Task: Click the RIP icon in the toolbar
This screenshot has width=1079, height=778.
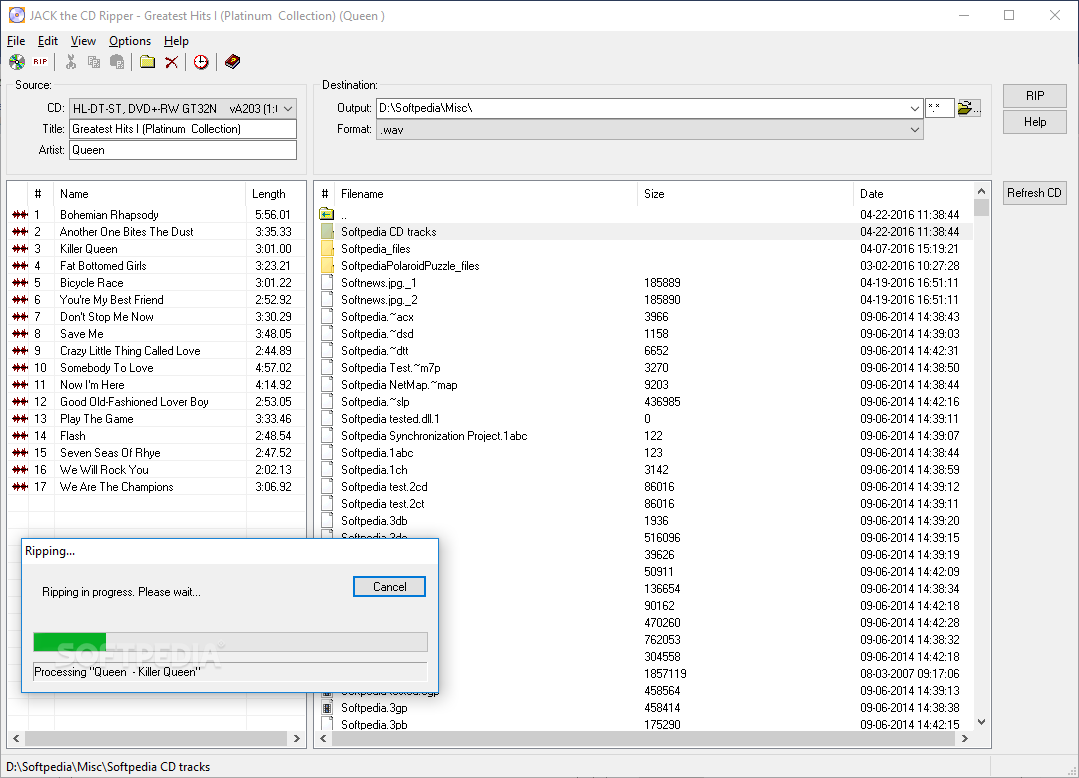Action: click(41, 62)
